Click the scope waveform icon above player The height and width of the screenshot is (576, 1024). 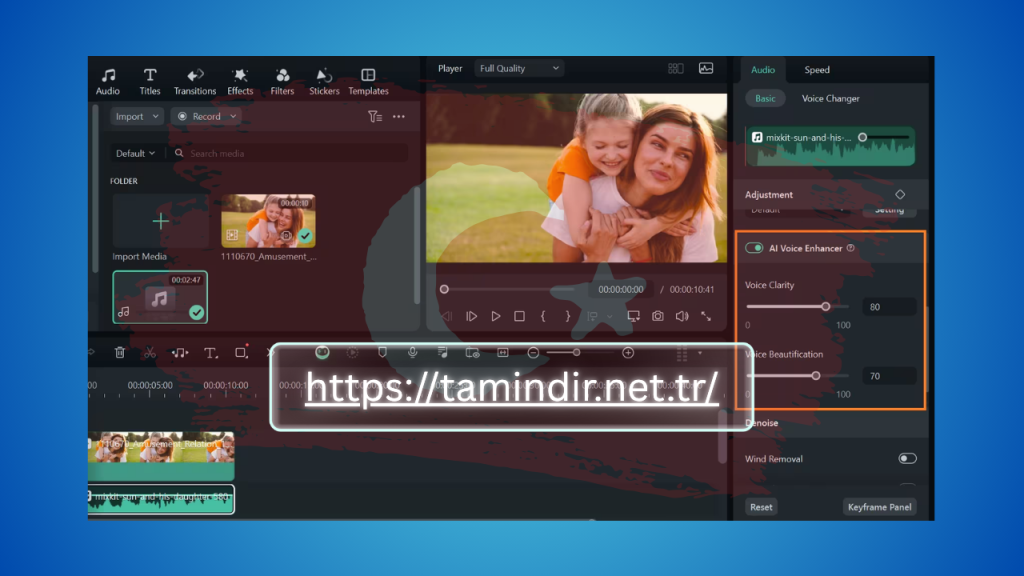pos(706,69)
